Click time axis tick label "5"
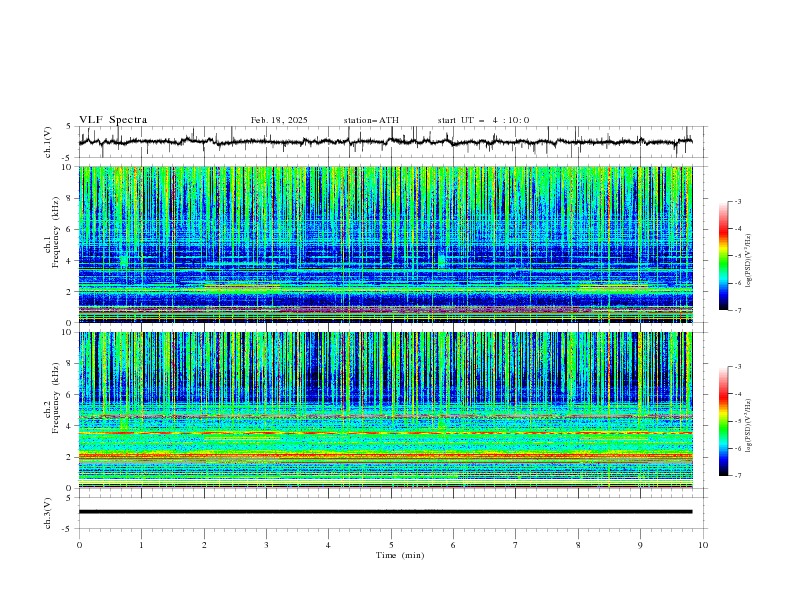The height and width of the screenshot is (612, 792). (x=391, y=545)
